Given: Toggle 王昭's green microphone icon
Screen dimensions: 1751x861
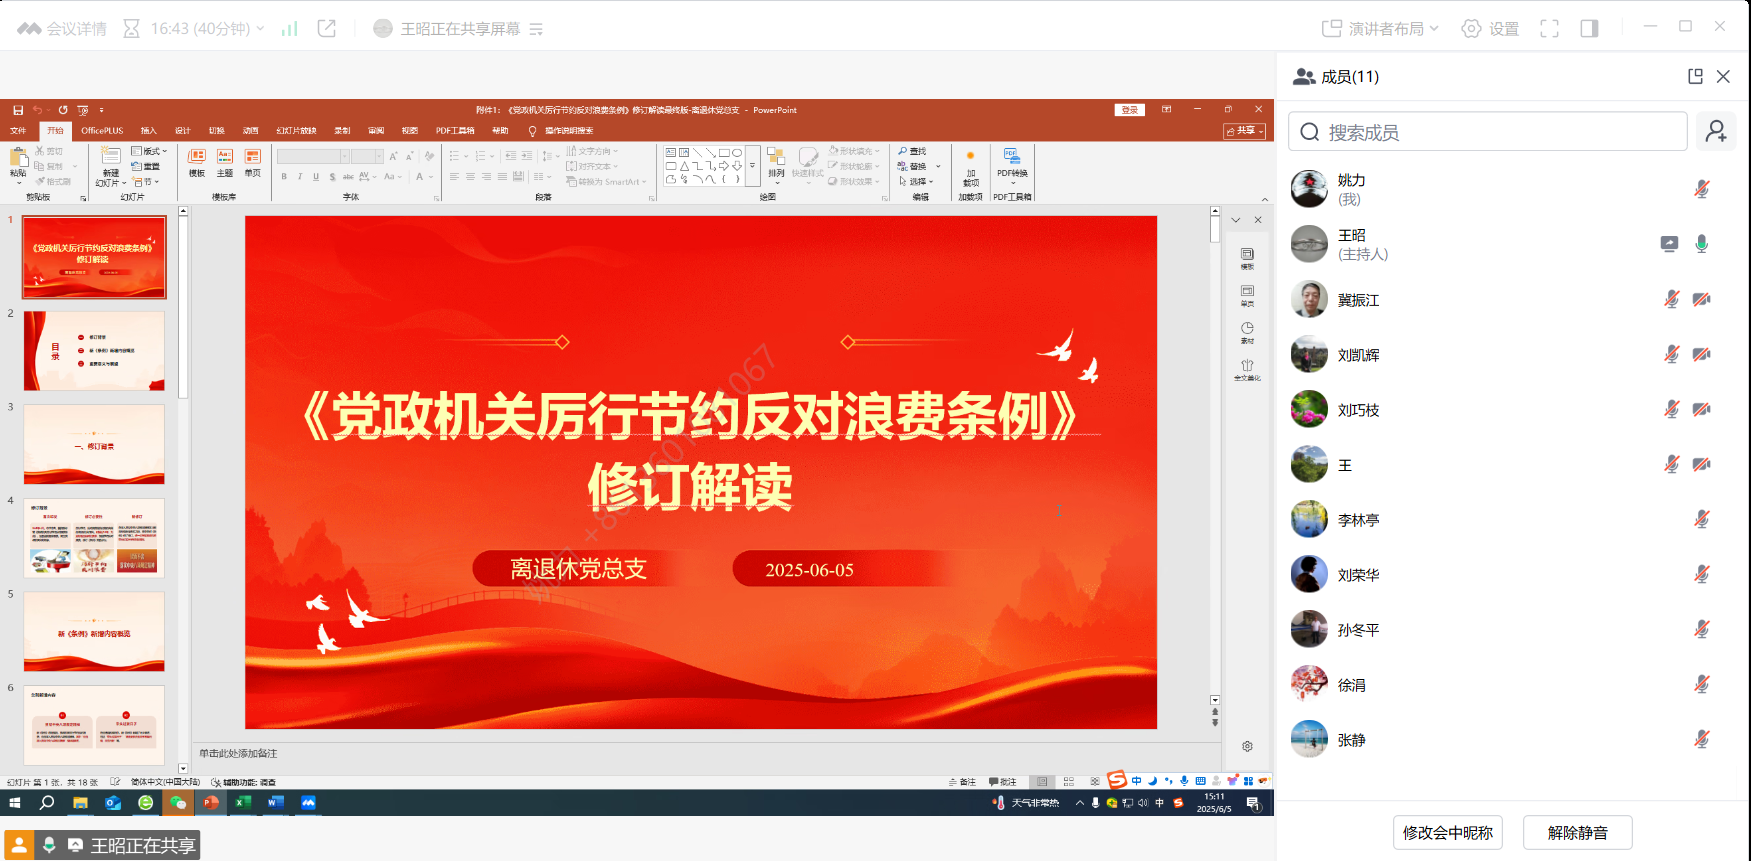Looking at the screenshot, I should (x=1701, y=244).
